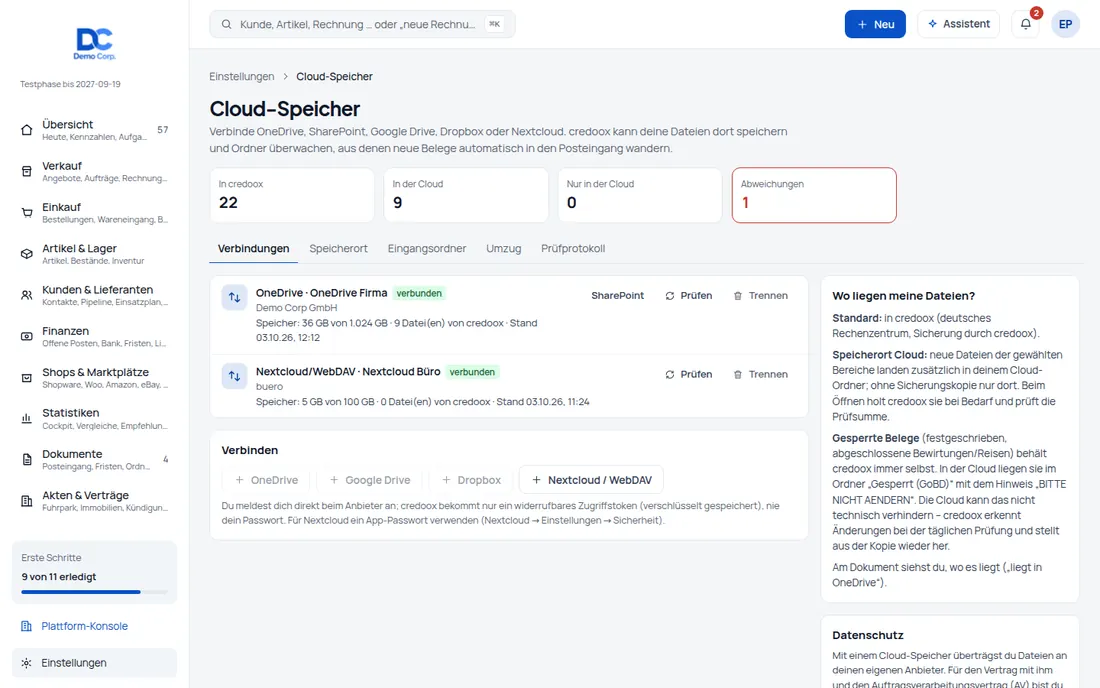Click the Google Drive connect button
Screen dimensions: 1100x688
[x=370, y=480]
